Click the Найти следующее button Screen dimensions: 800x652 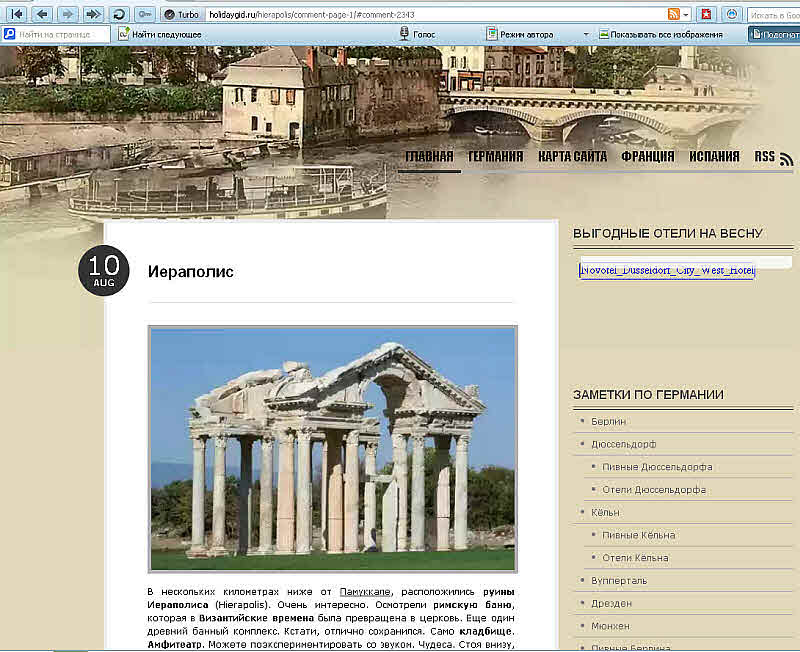pos(160,34)
